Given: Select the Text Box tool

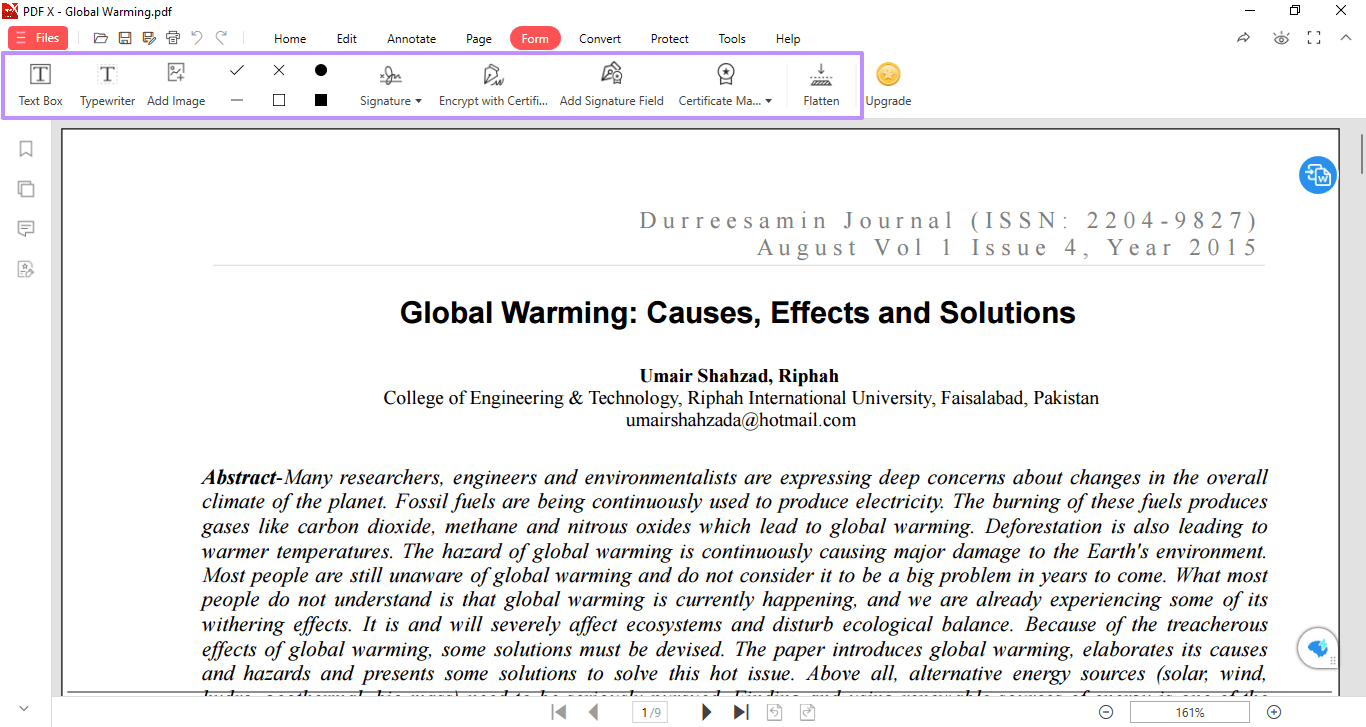Looking at the screenshot, I should click(40, 84).
